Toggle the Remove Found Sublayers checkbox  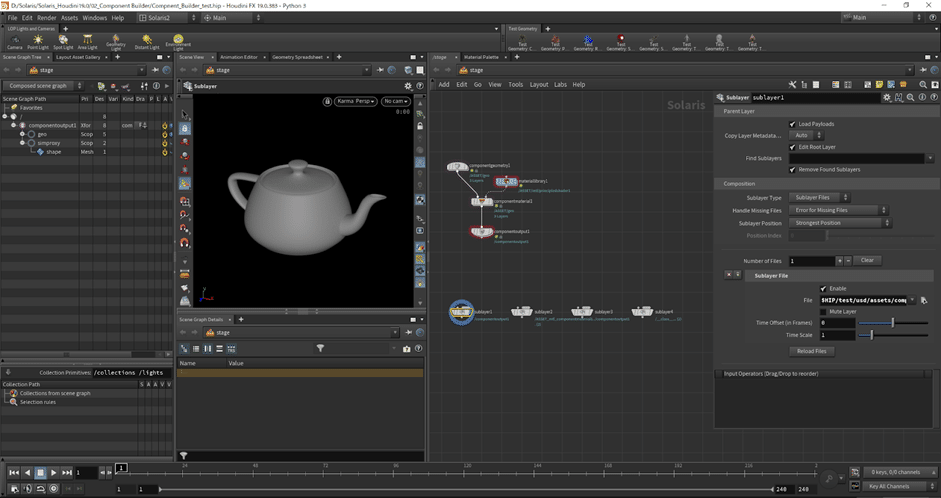click(x=794, y=170)
